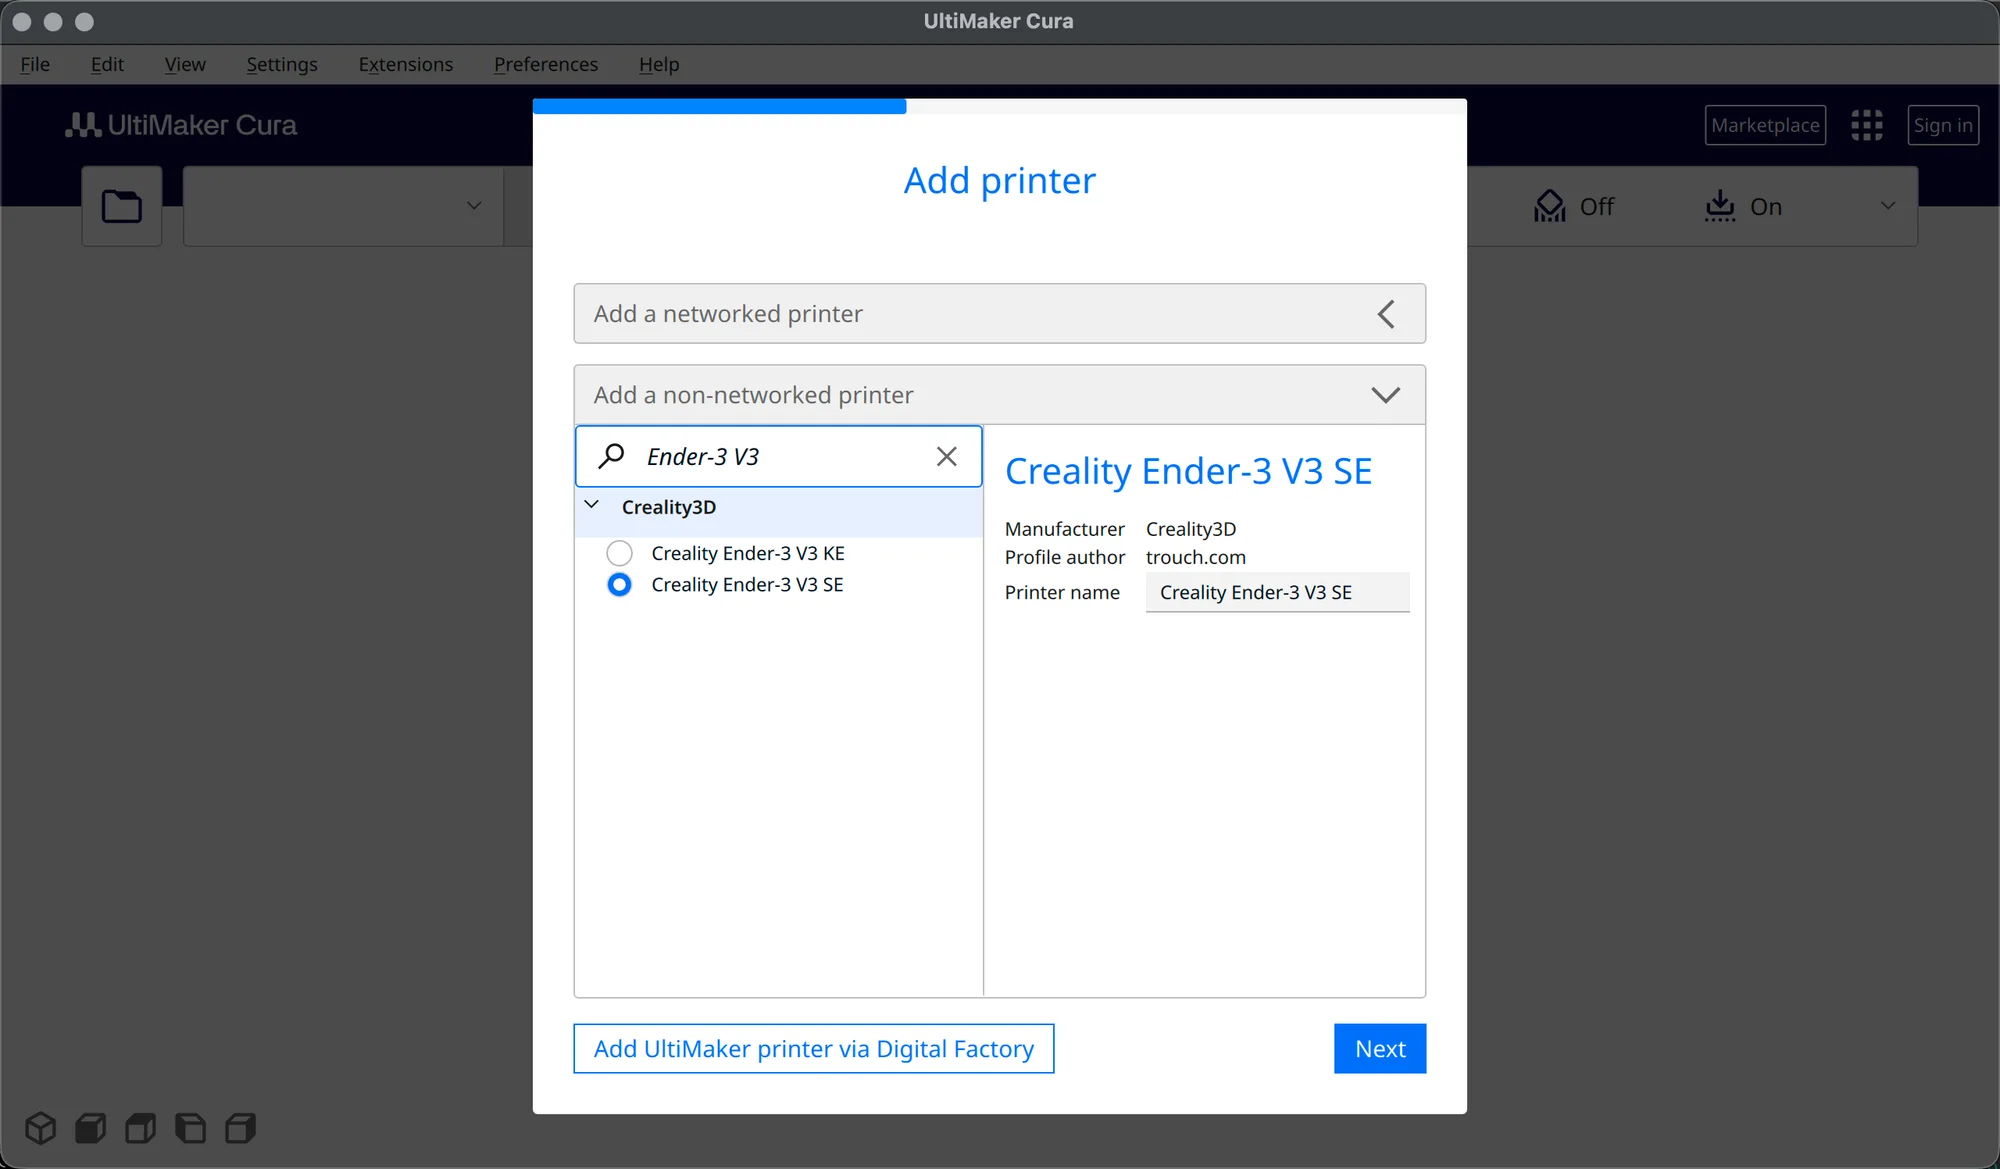
Task: Click the support Off icon
Action: (1550, 206)
